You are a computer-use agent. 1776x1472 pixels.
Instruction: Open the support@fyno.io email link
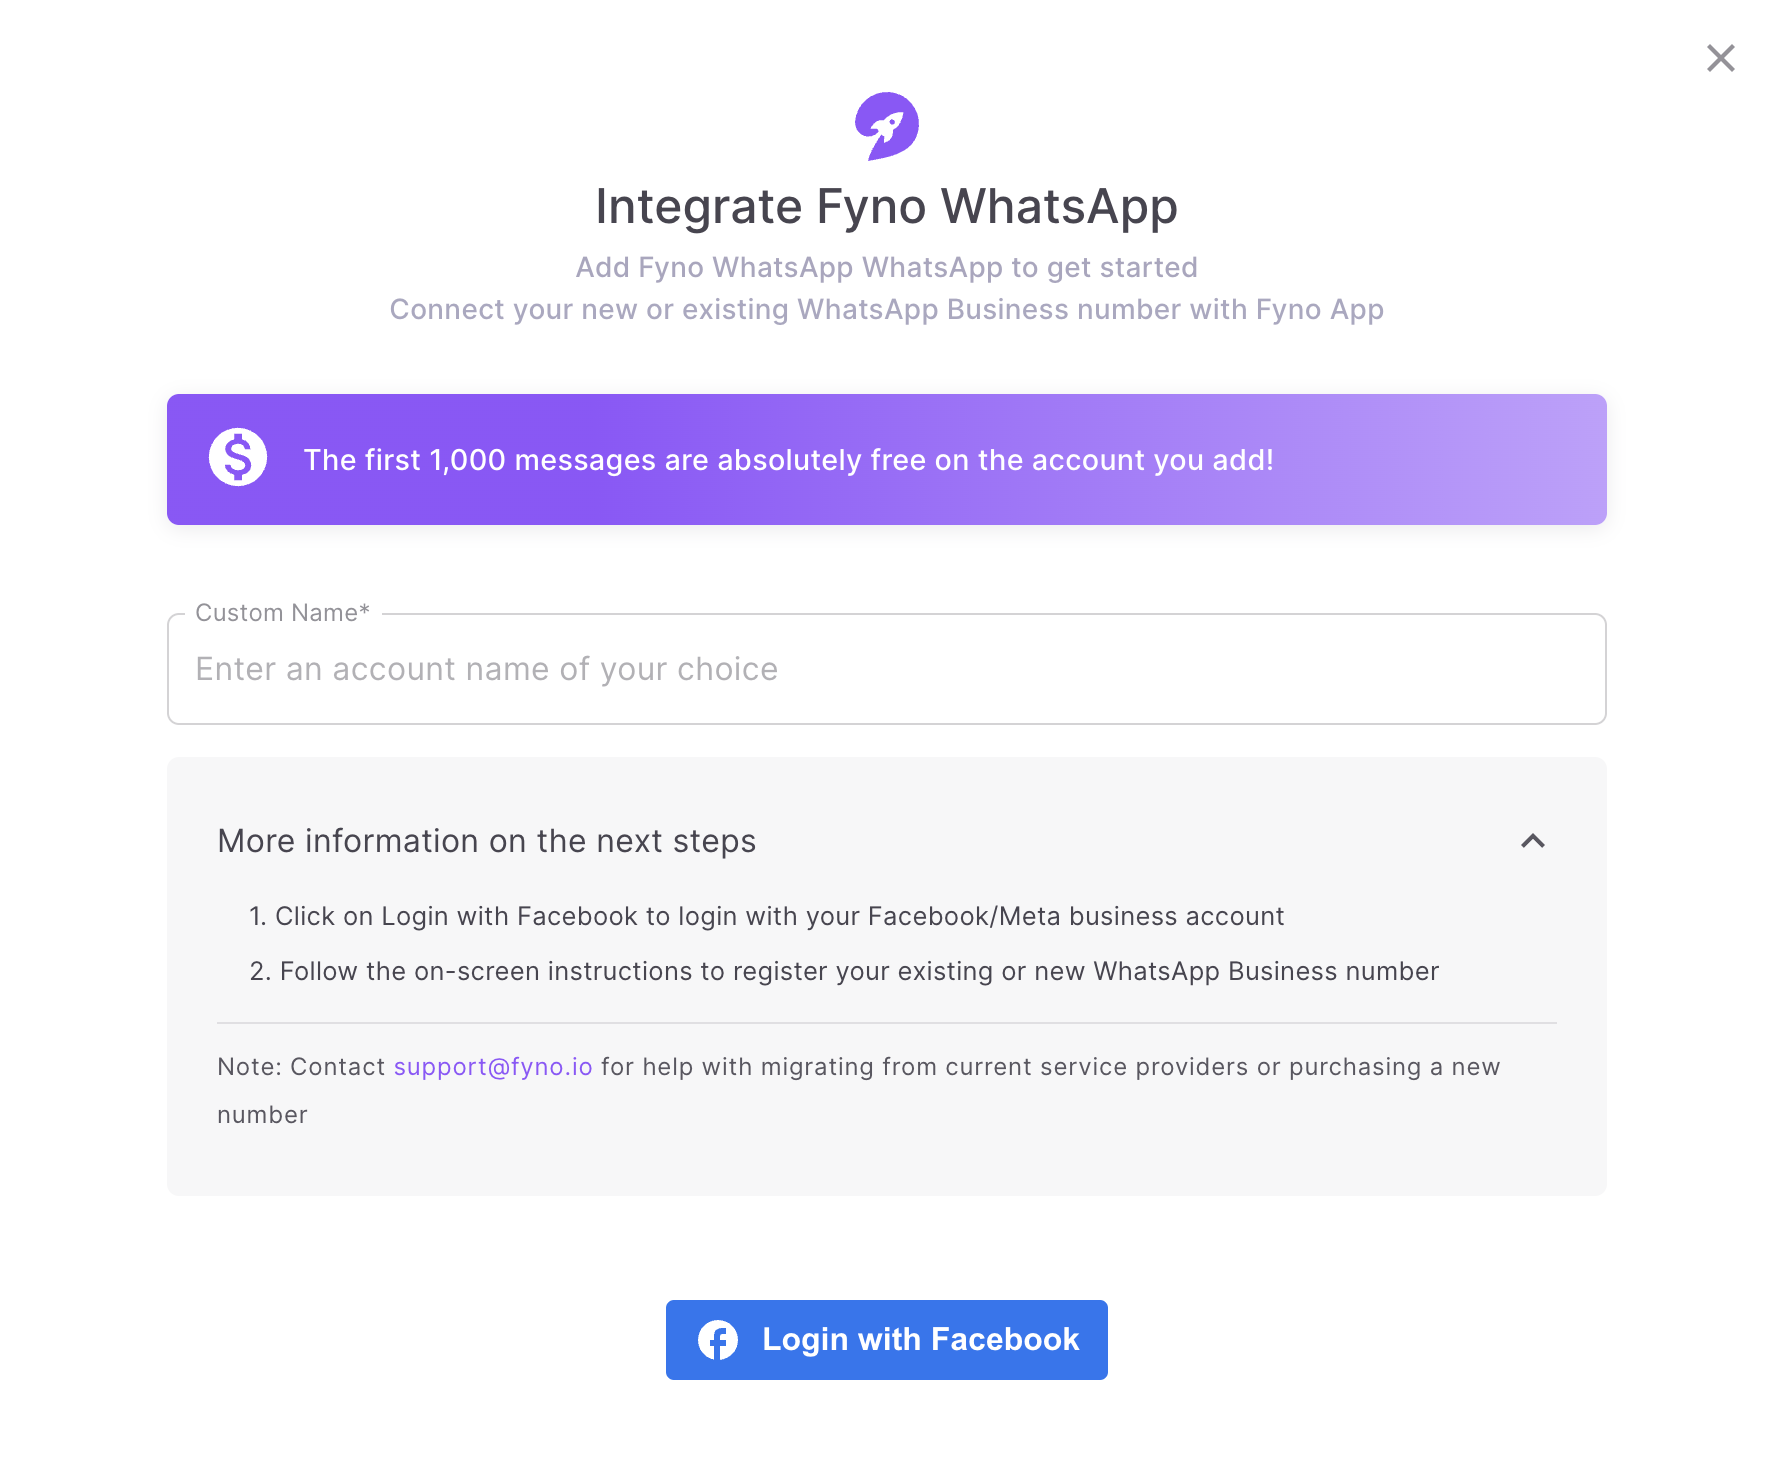(493, 1067)
